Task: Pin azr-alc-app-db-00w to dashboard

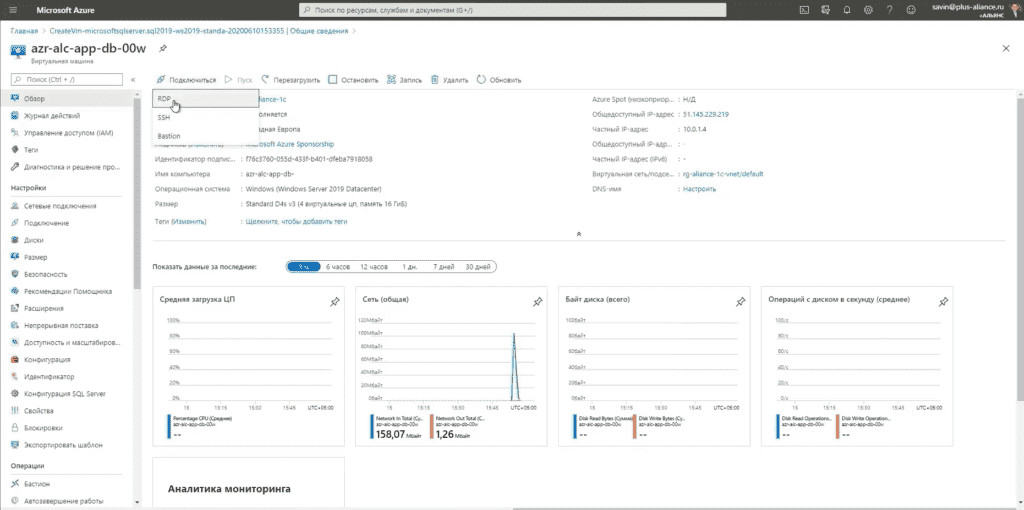Action: point(163,49)
